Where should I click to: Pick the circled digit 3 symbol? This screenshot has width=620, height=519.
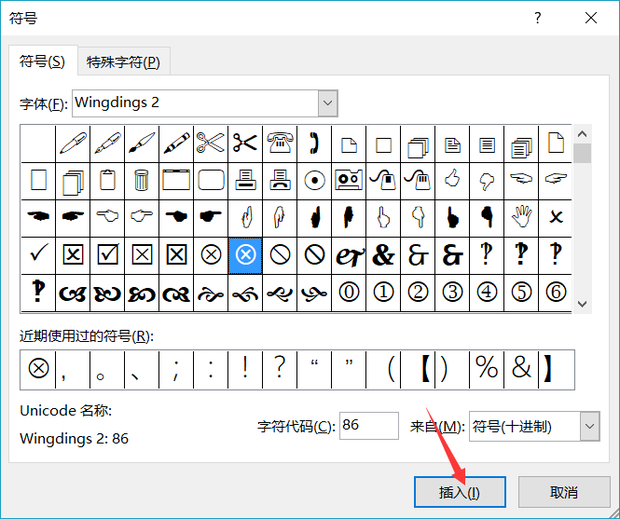(x=452, y=293)
